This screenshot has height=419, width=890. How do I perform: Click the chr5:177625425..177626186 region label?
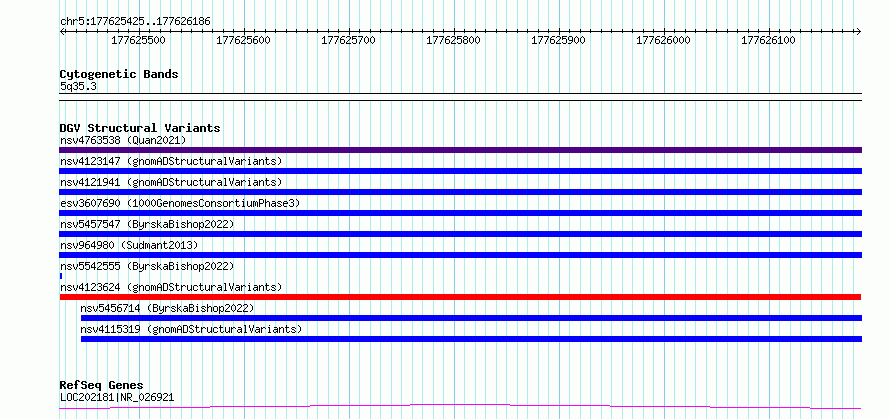coord(135,22)
